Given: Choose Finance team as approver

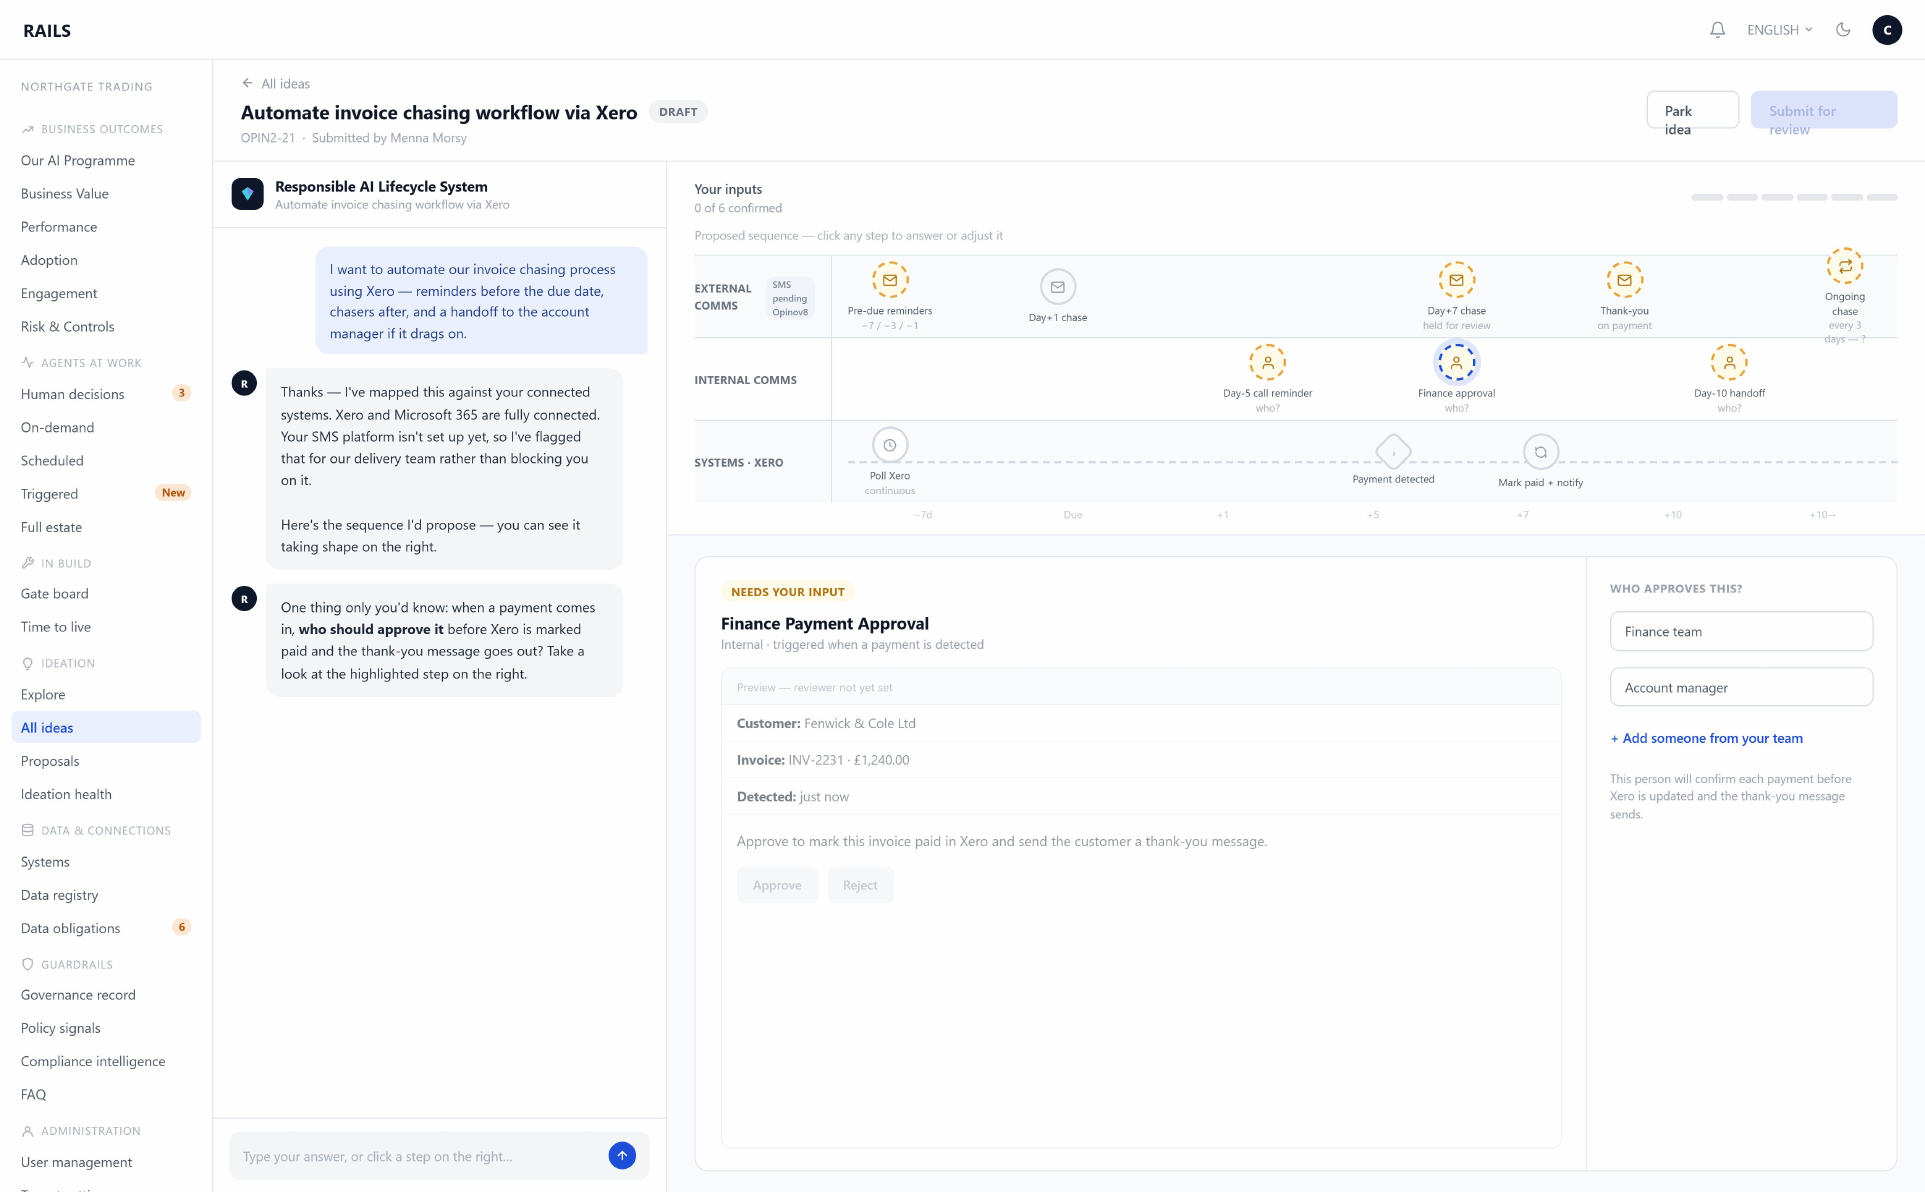Looking at the screenshot, I should point(1741,631).
